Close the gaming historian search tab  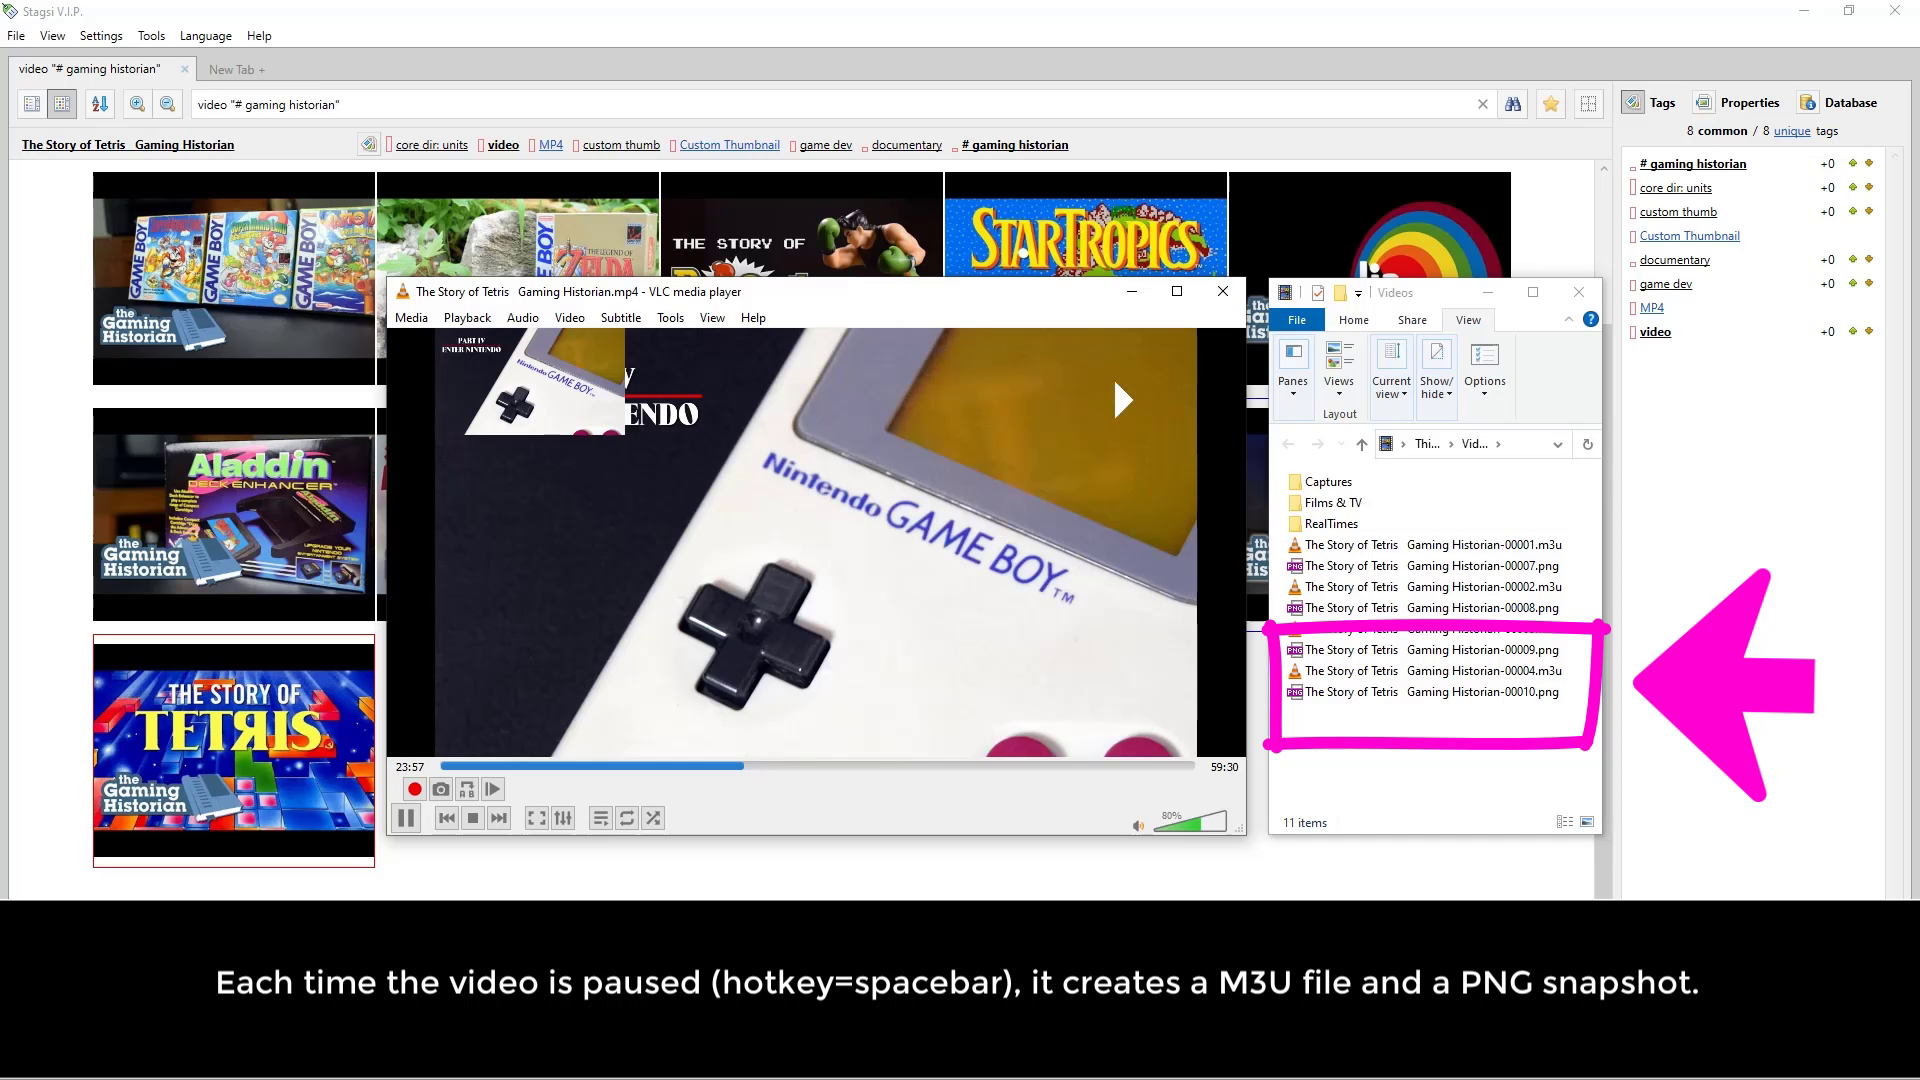(x=184, y=69)
